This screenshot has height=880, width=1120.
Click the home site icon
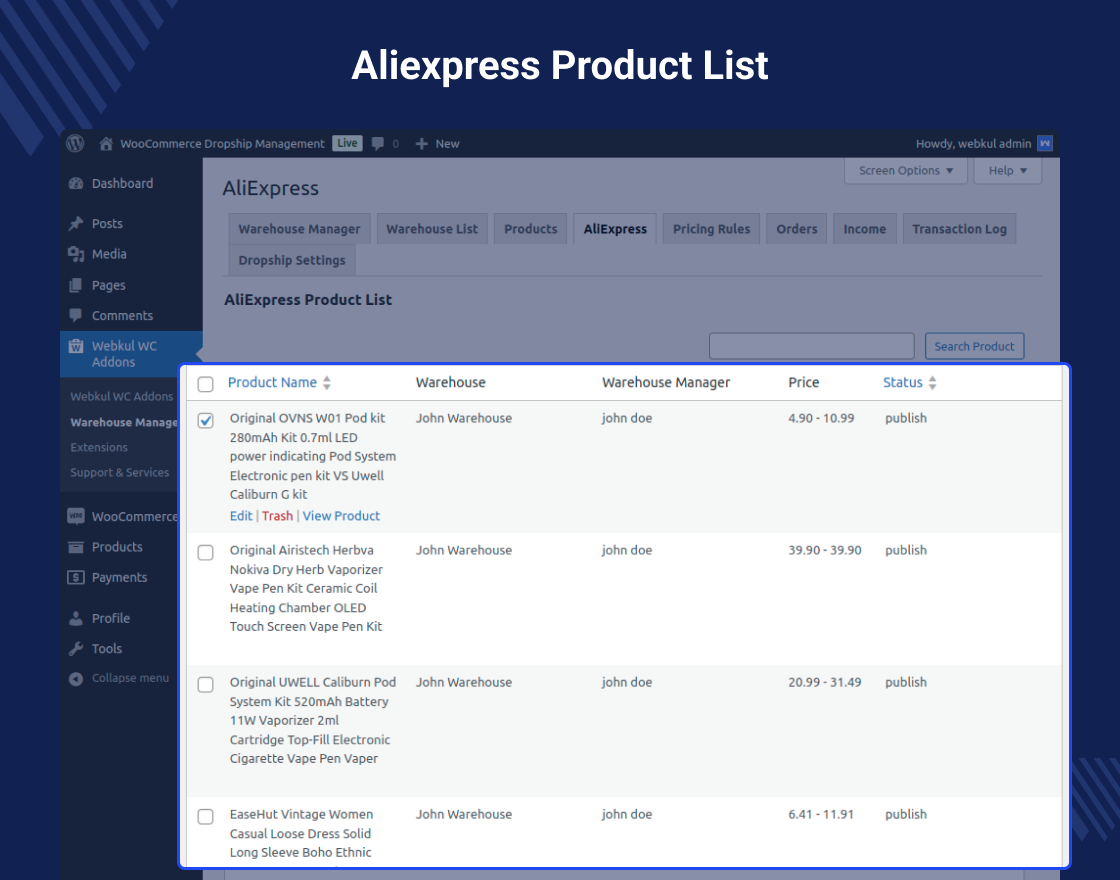tap(106, 144)
